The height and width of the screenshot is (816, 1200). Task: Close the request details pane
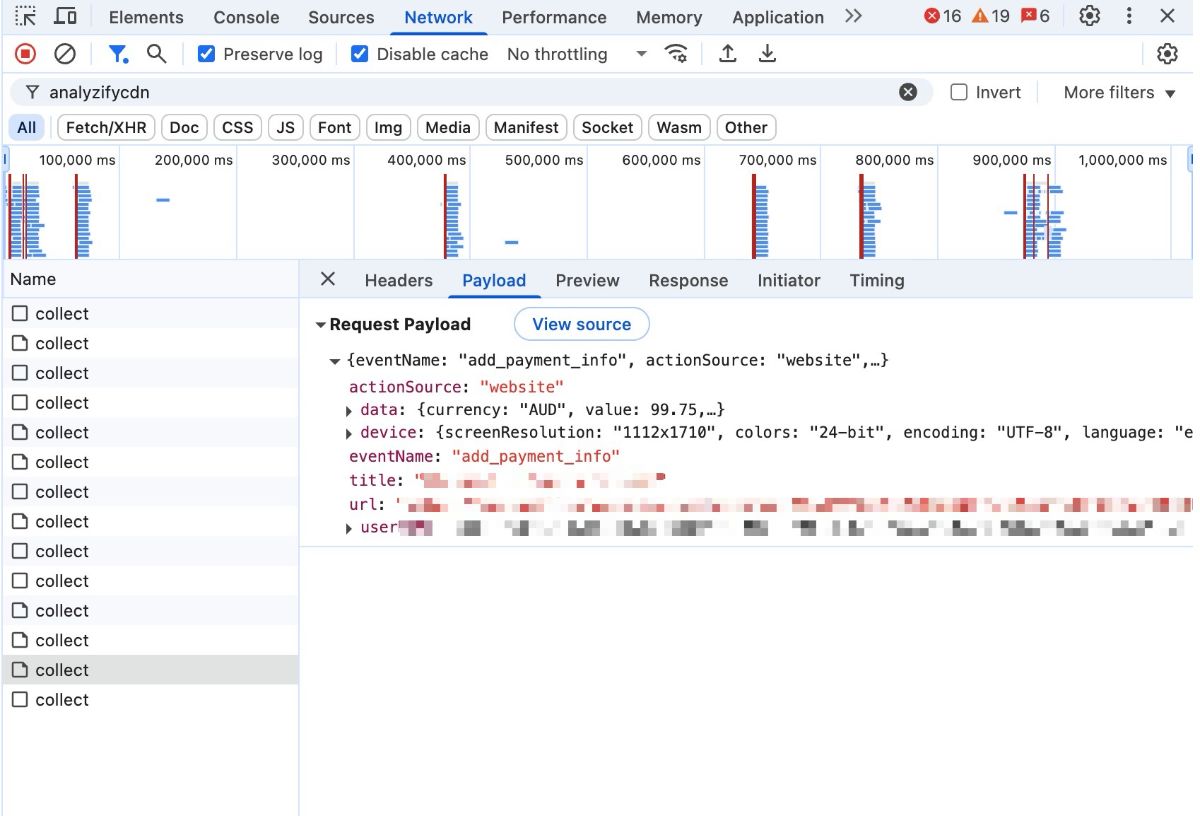coord(327,280)
